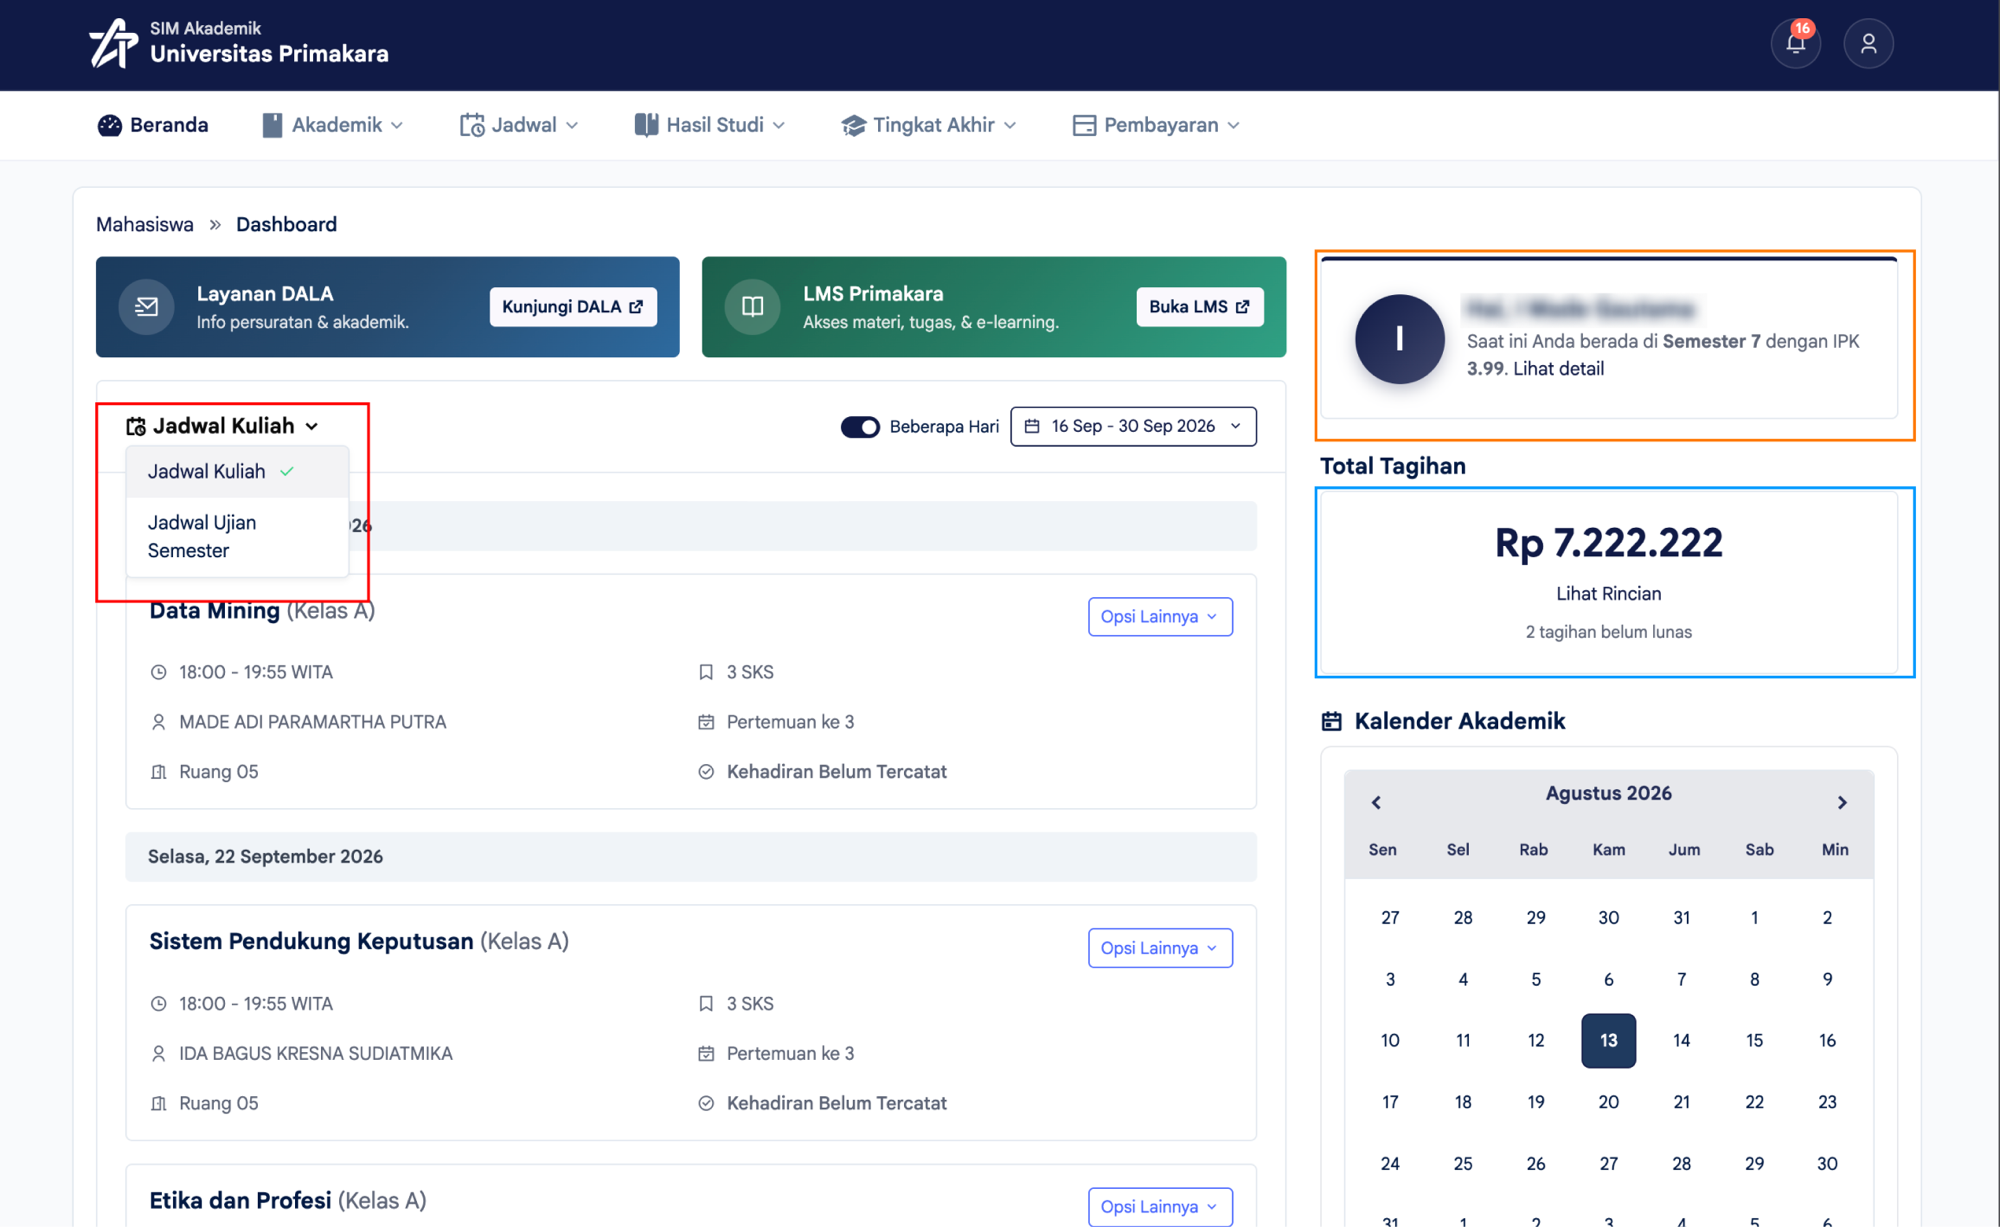Click the Selasa, 22 September 2026 date header
The width and height of the screenshot is (2000, 1227).
pyautogui.click(x=691, y=857)
